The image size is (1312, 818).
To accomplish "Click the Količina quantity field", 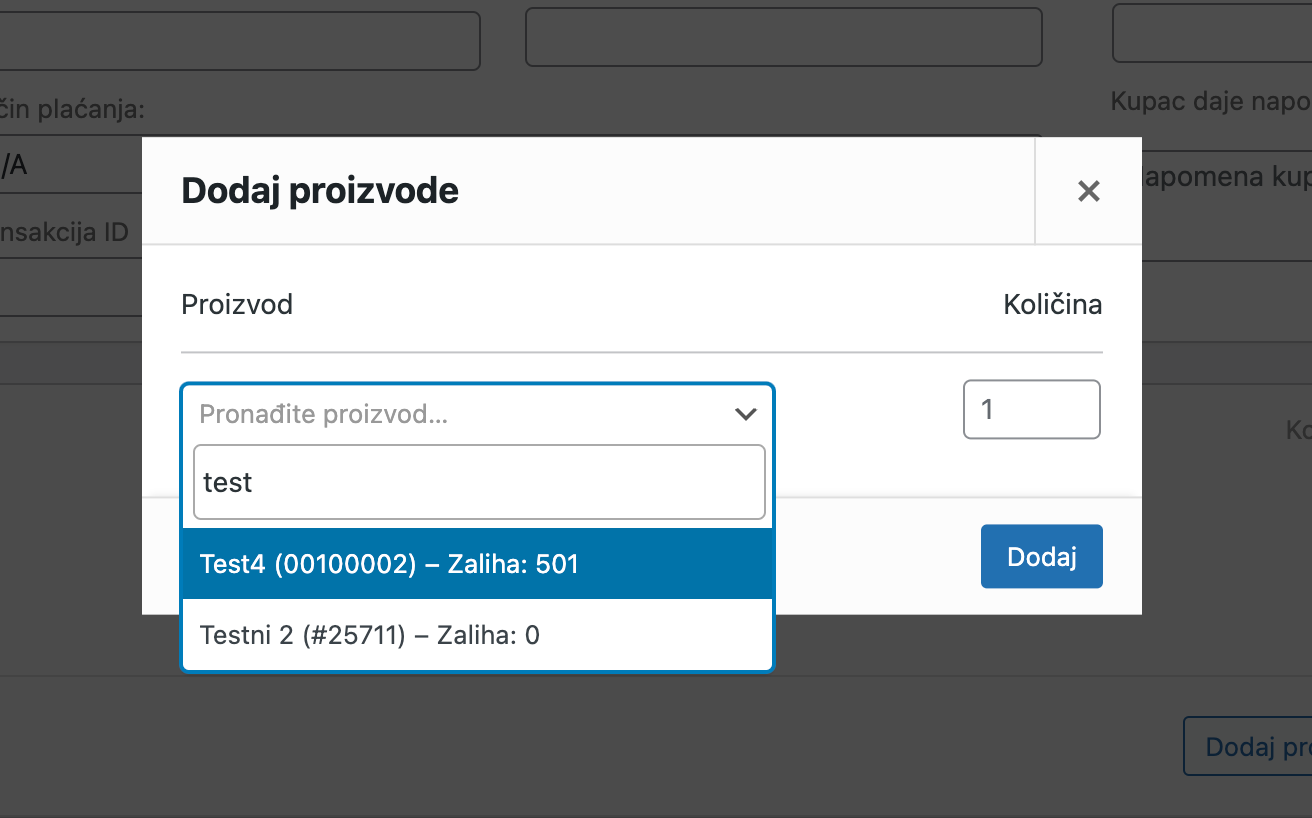I will 1031,409.
